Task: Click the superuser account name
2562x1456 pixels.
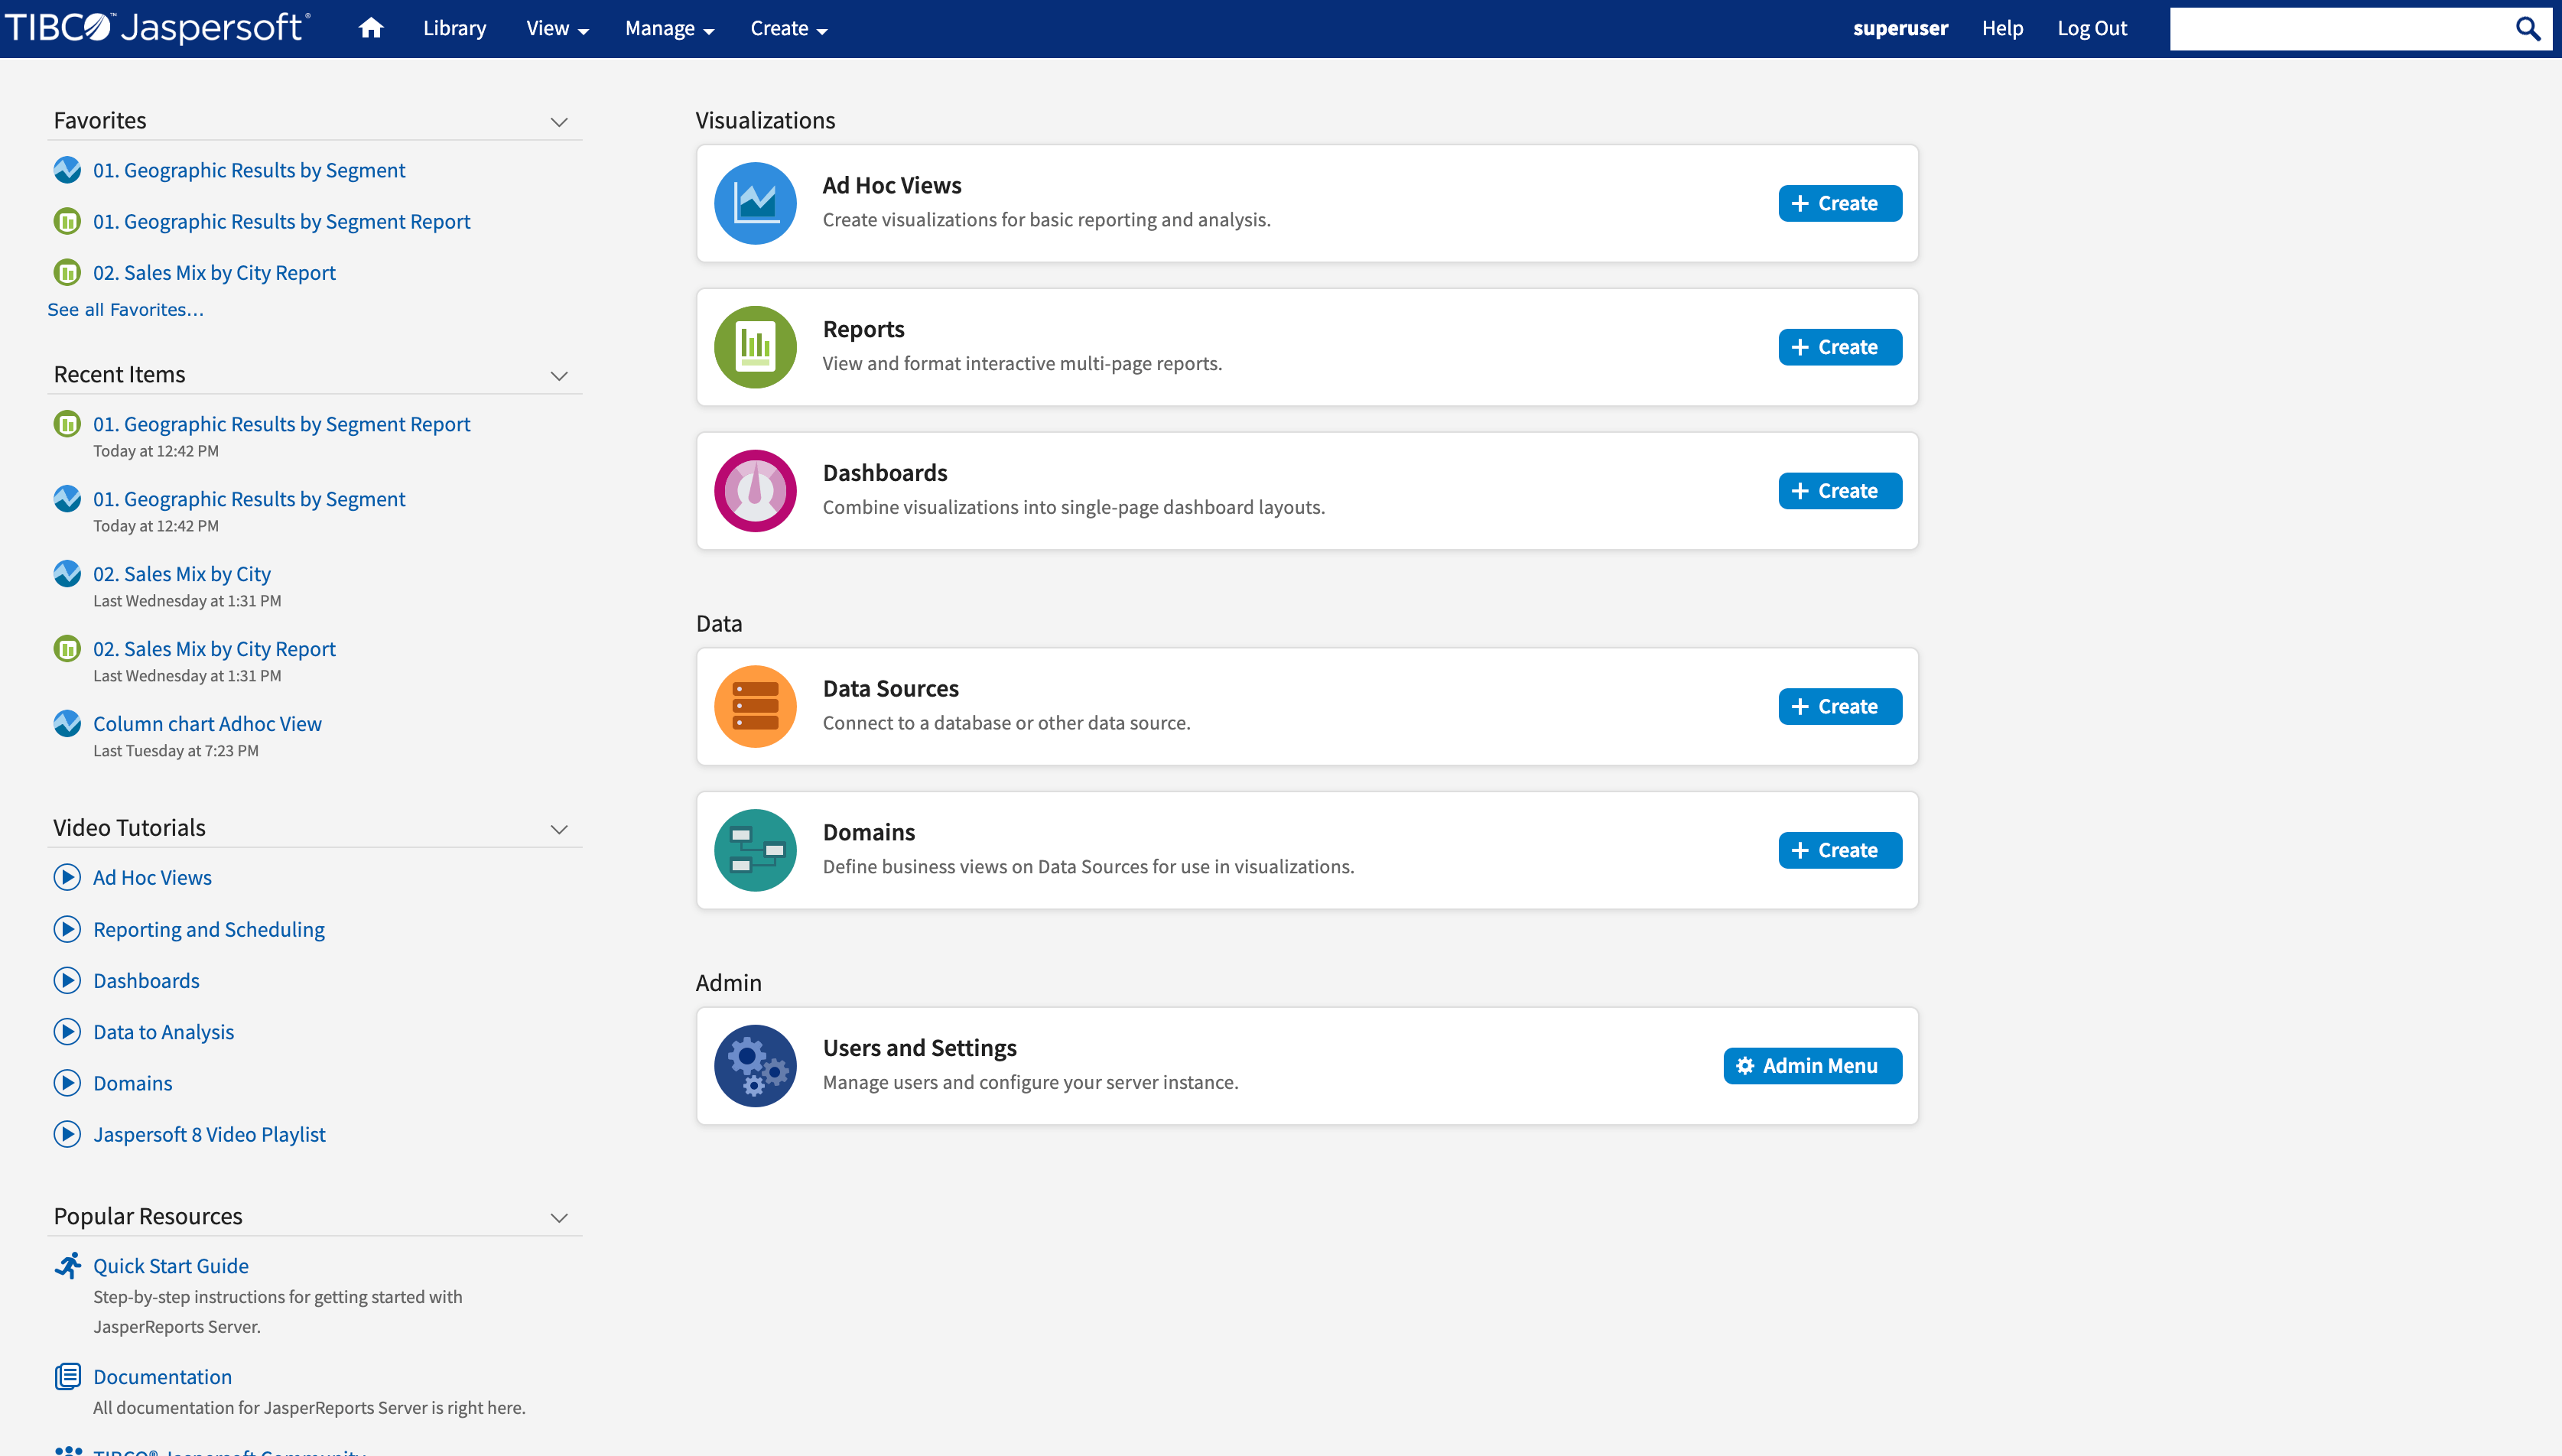Action: [1900, 29]
